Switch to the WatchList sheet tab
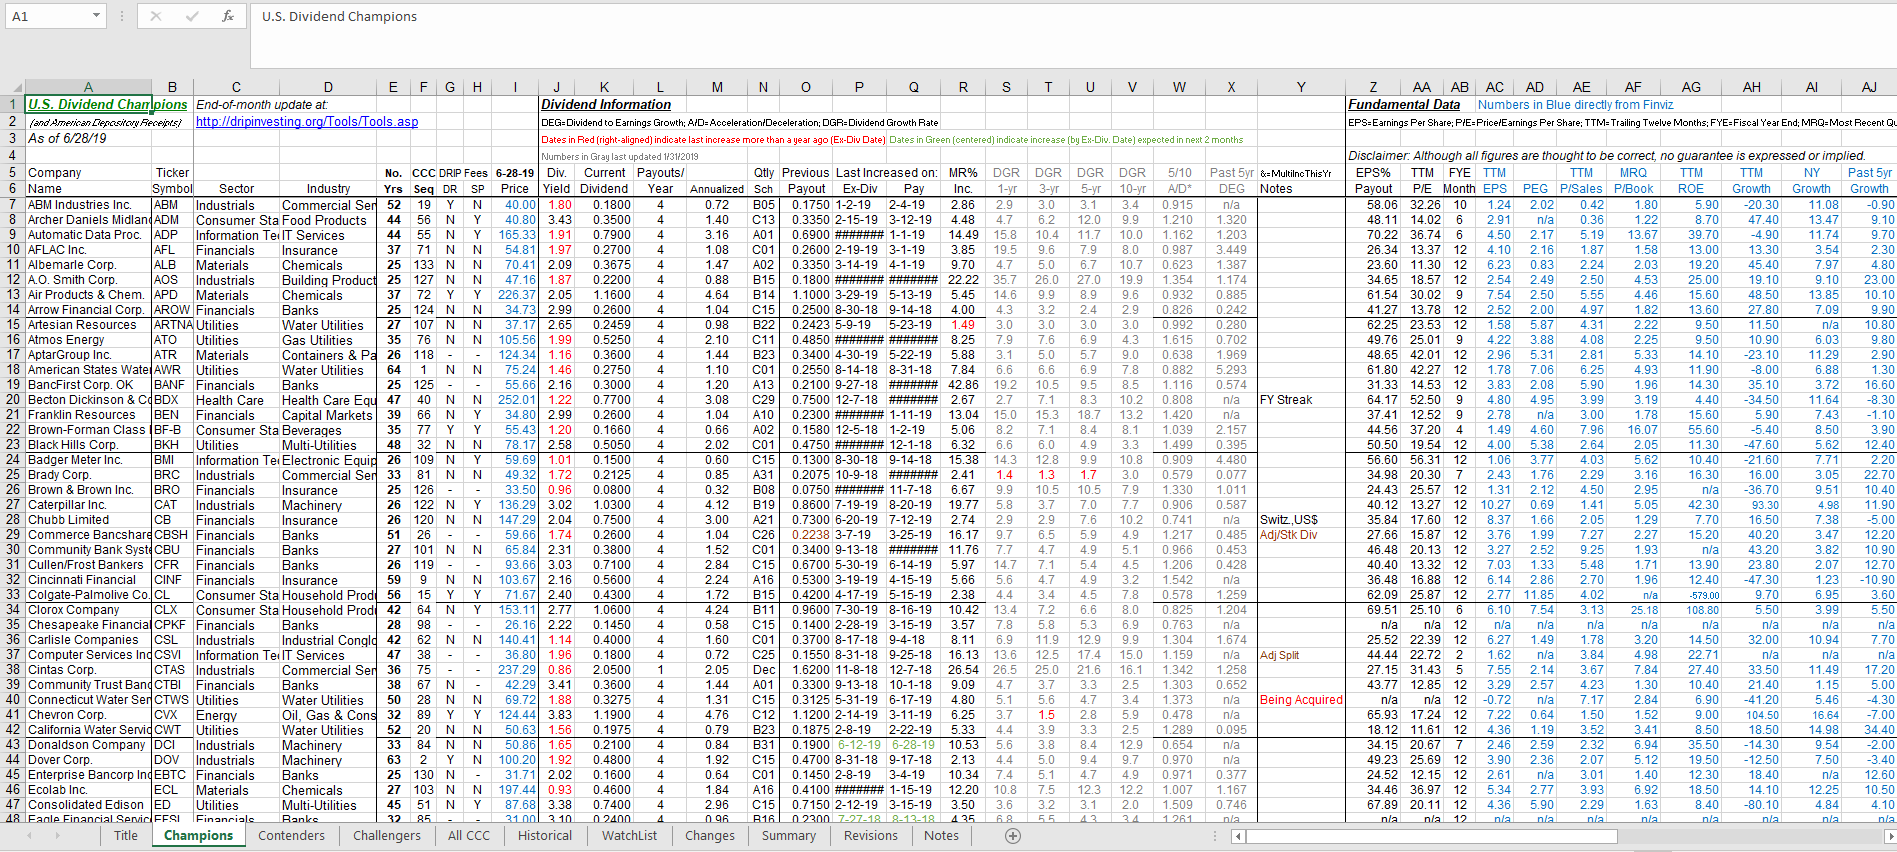 pos(630,836)
